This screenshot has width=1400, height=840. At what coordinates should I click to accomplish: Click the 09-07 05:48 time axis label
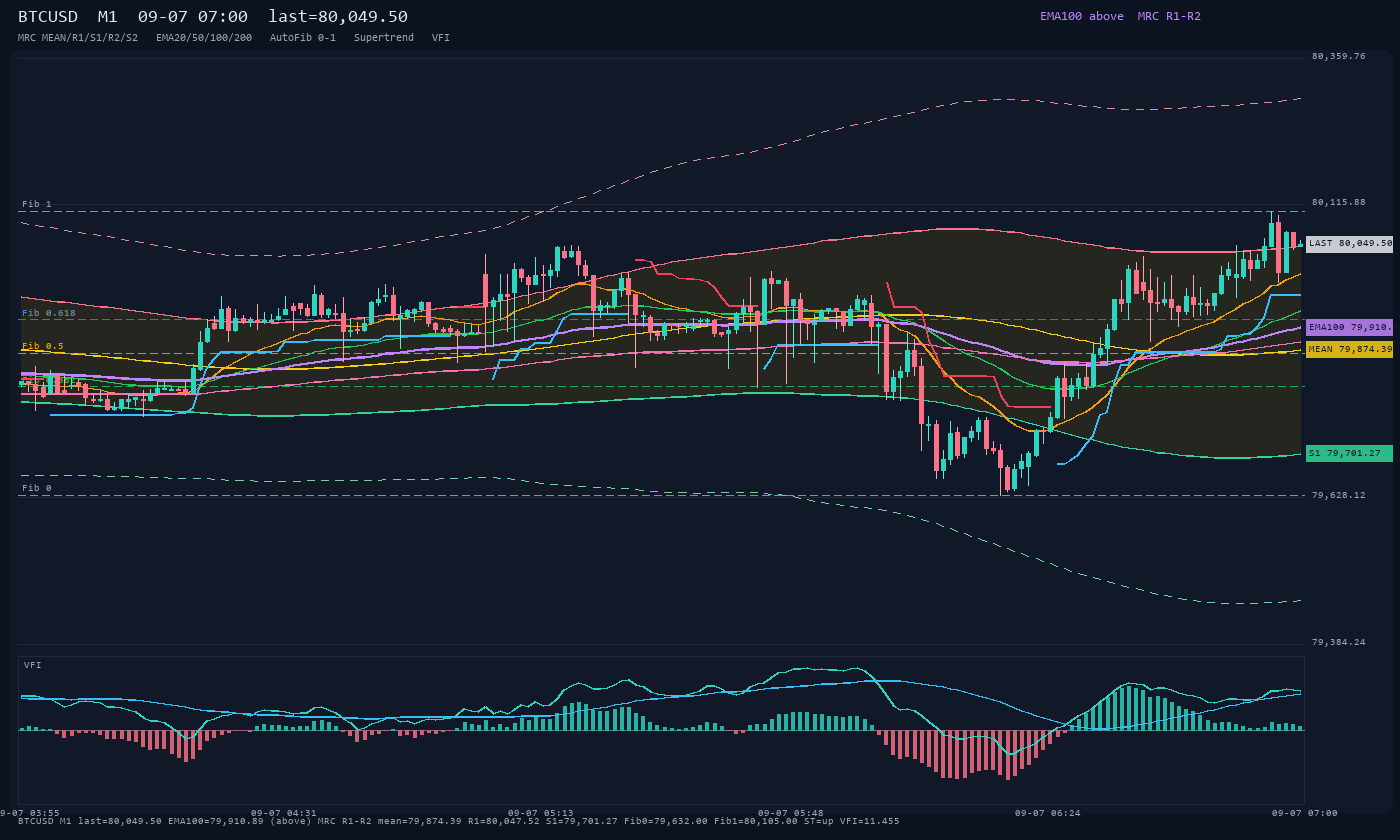click(791, 813)
